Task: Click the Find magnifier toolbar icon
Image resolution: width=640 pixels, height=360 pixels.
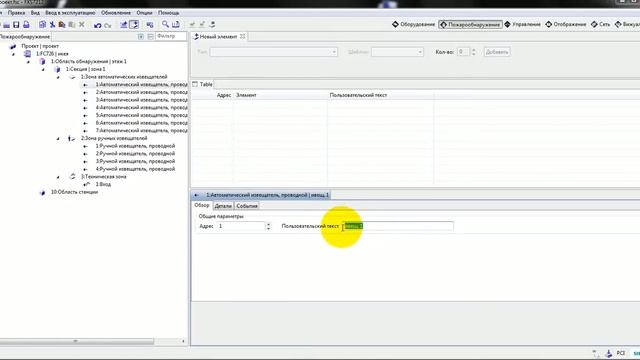Action: click(x=165, y=24)
